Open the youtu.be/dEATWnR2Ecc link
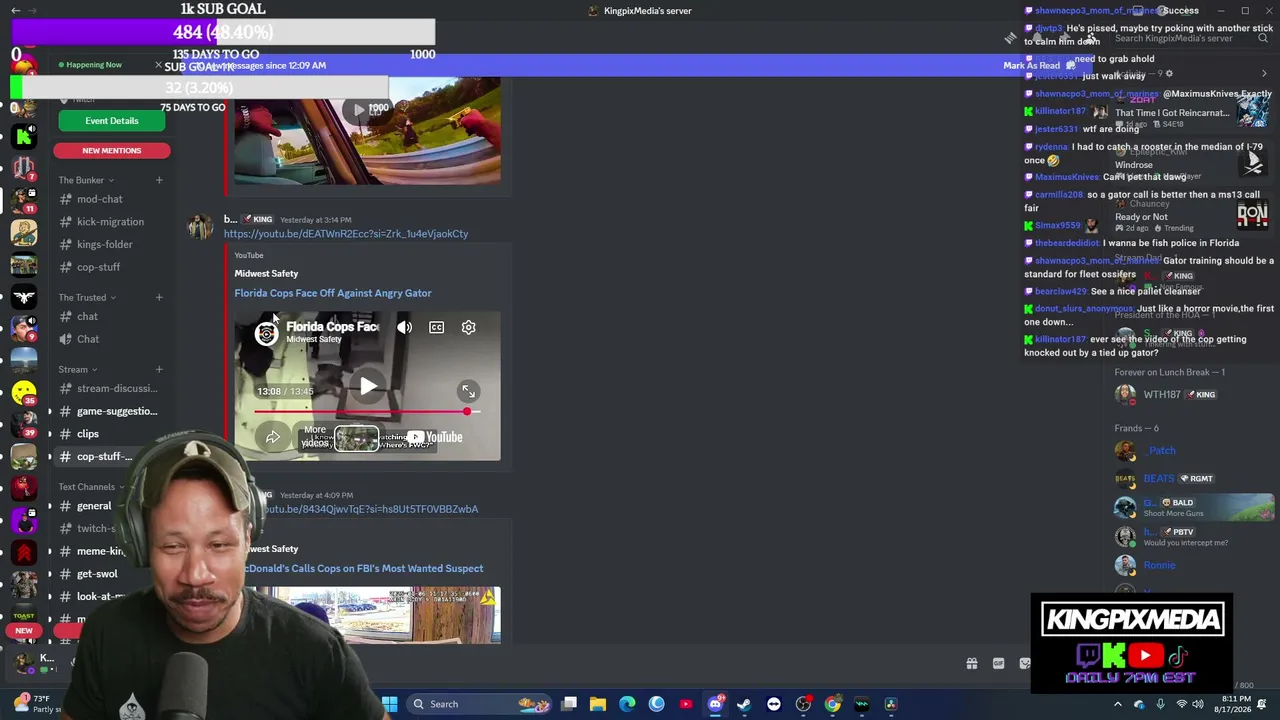This screenshot has height=720, width=1280. tap(346, 234)
